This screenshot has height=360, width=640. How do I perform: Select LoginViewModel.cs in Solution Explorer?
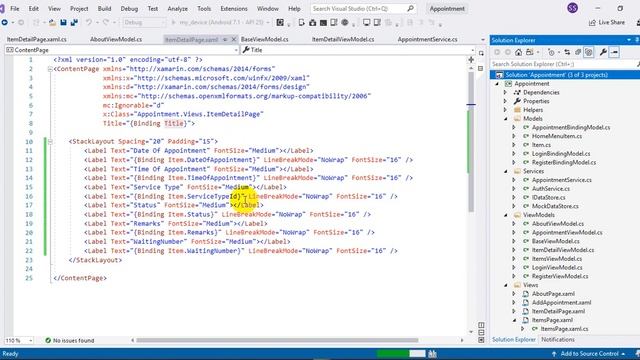pyautogui.click(x=557, y=268)
